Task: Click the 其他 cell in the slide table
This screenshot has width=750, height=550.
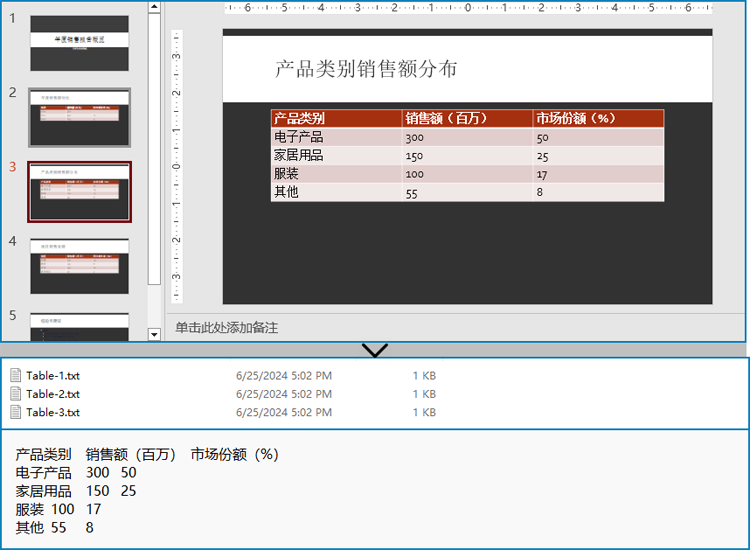Action: (x=336, y=192)
